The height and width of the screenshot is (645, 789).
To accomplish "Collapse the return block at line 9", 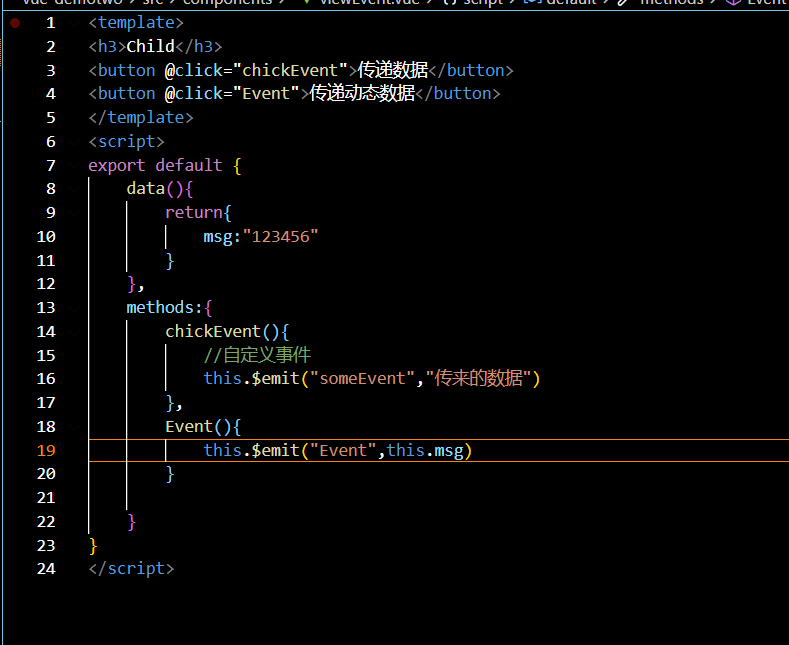I will [75, 213].
